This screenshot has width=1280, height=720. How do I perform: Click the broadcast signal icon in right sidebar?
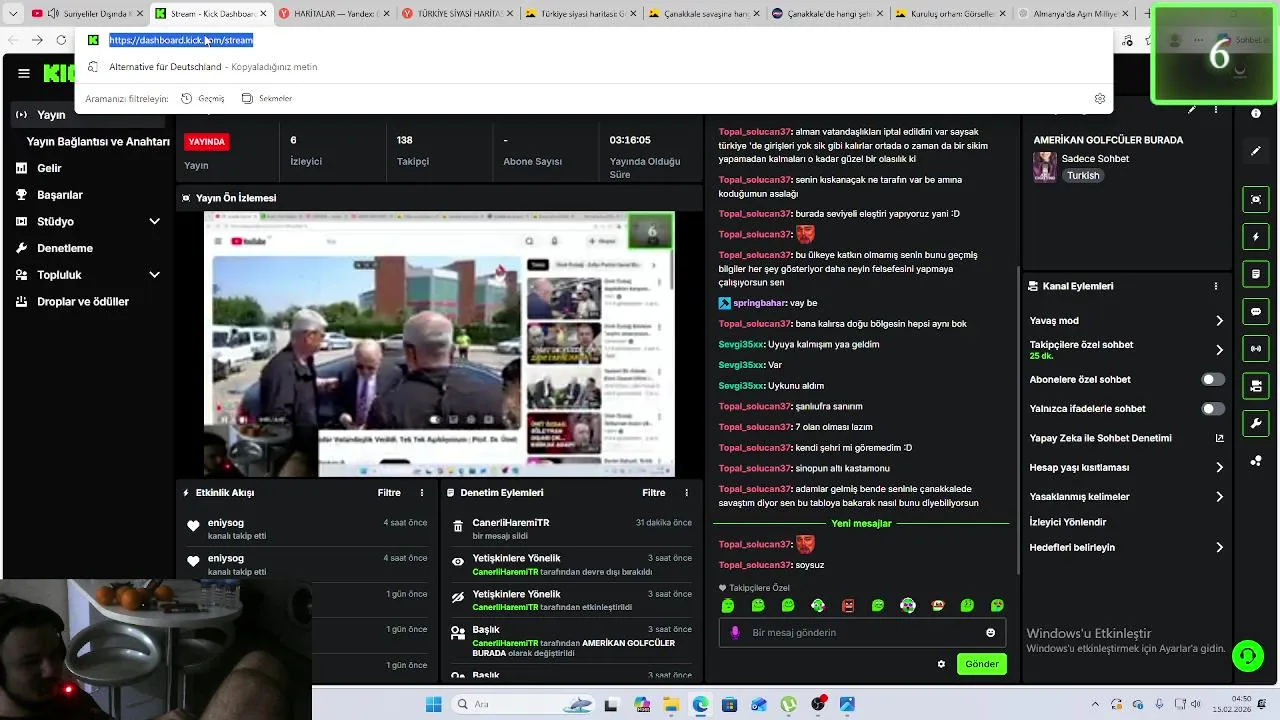[1256, 348]
